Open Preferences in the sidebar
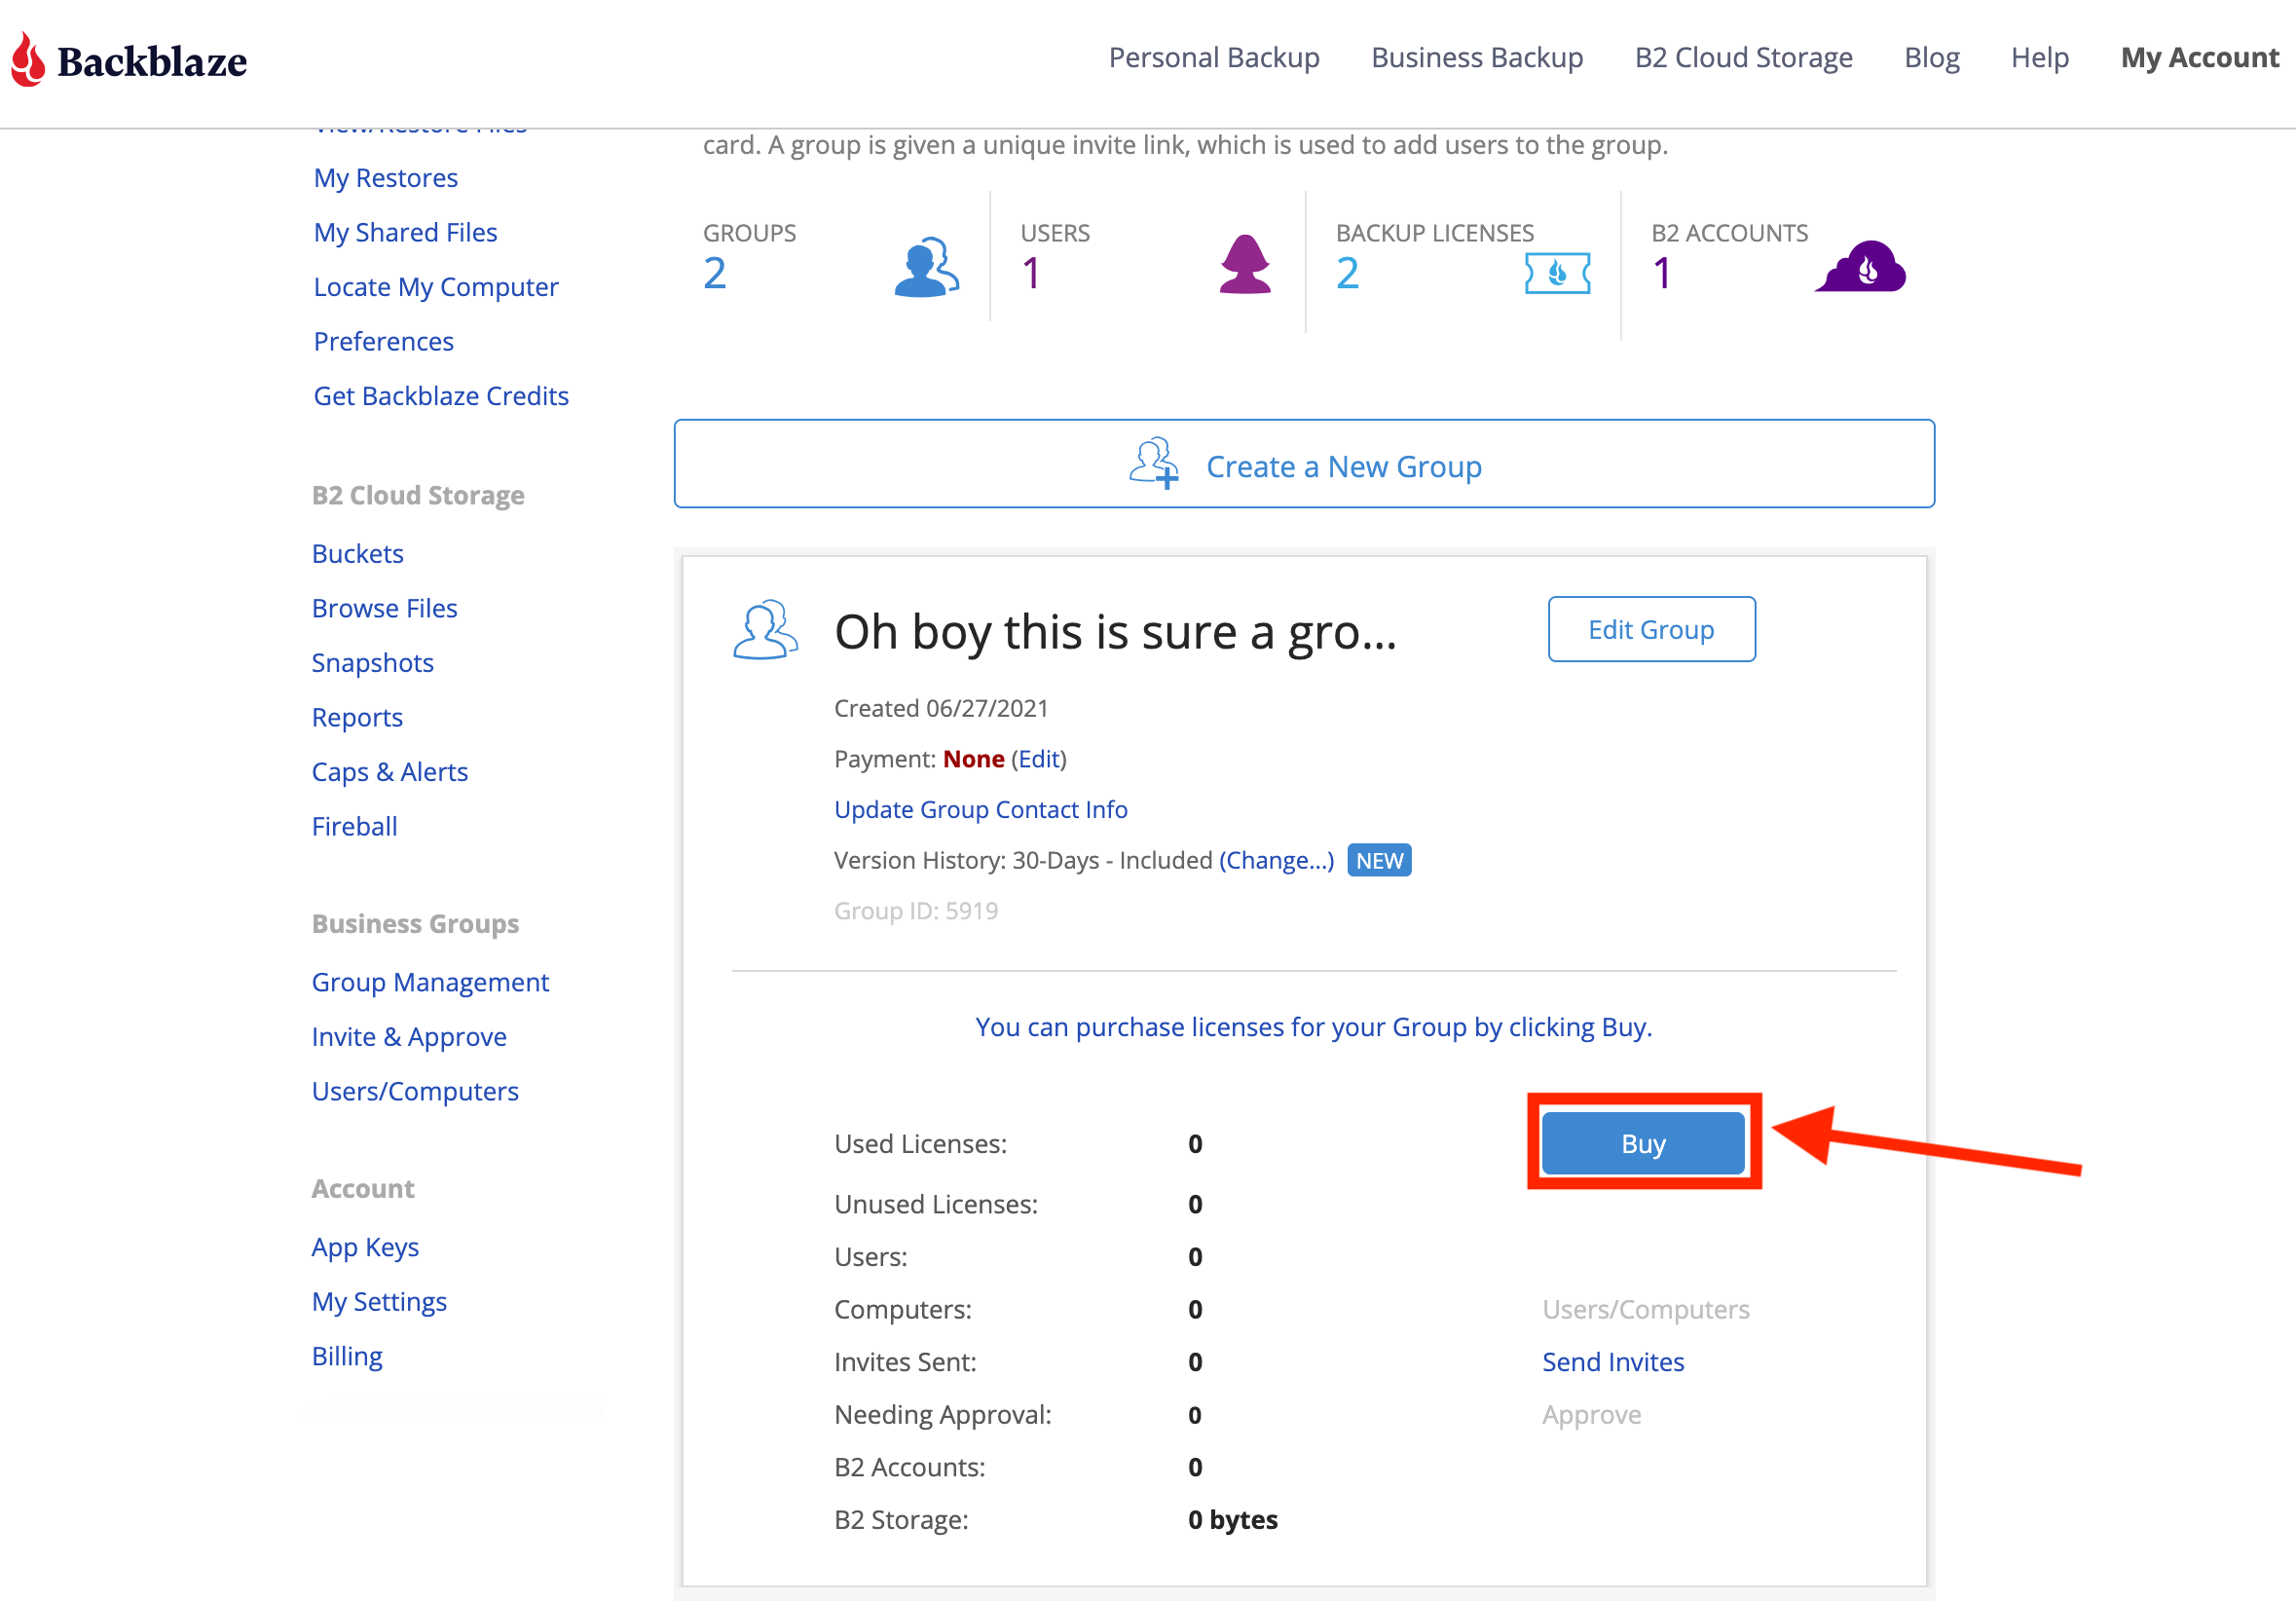Screen dimensions: 2296x1601 (383, 341)
